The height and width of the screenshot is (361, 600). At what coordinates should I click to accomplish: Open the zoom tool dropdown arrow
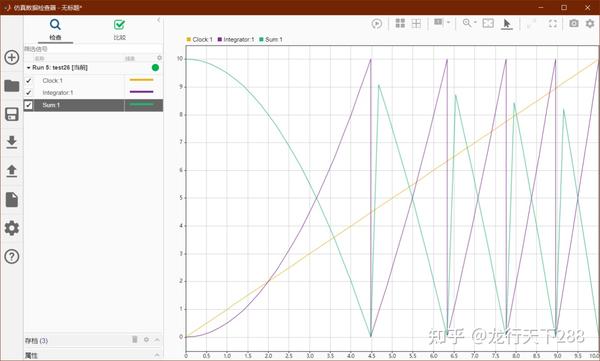475,23
